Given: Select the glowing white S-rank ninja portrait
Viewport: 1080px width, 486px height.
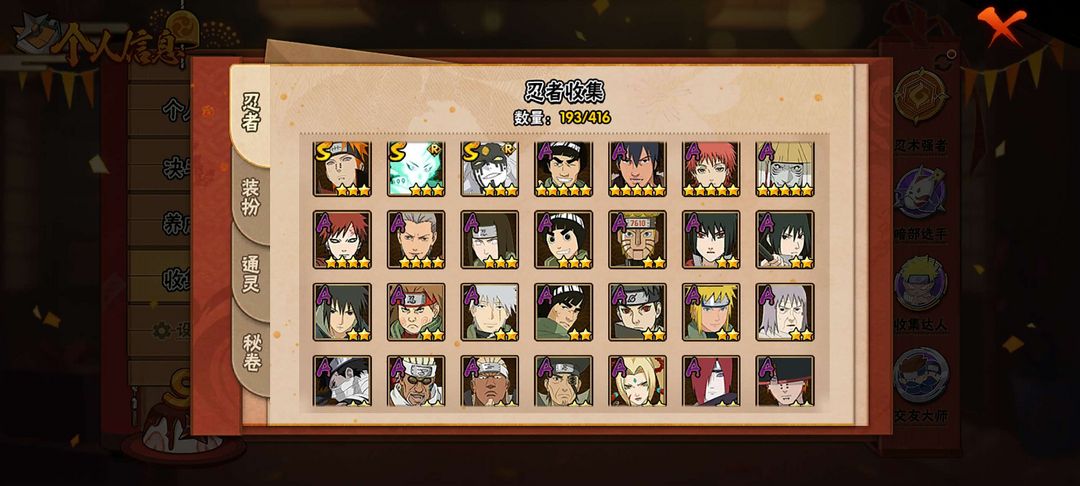Looking at the screenshot, I should (x=416, y=169).
